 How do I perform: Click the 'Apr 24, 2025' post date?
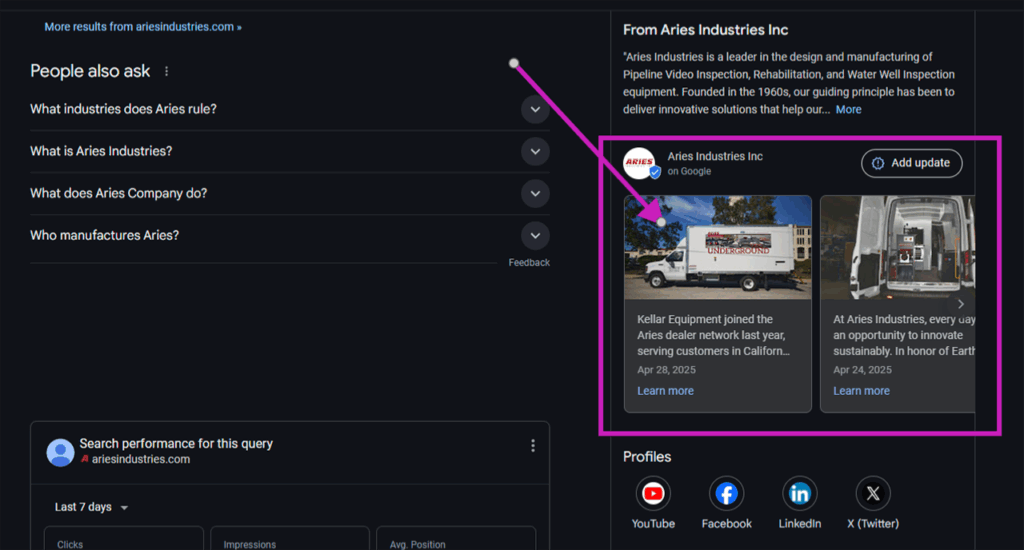862,370
